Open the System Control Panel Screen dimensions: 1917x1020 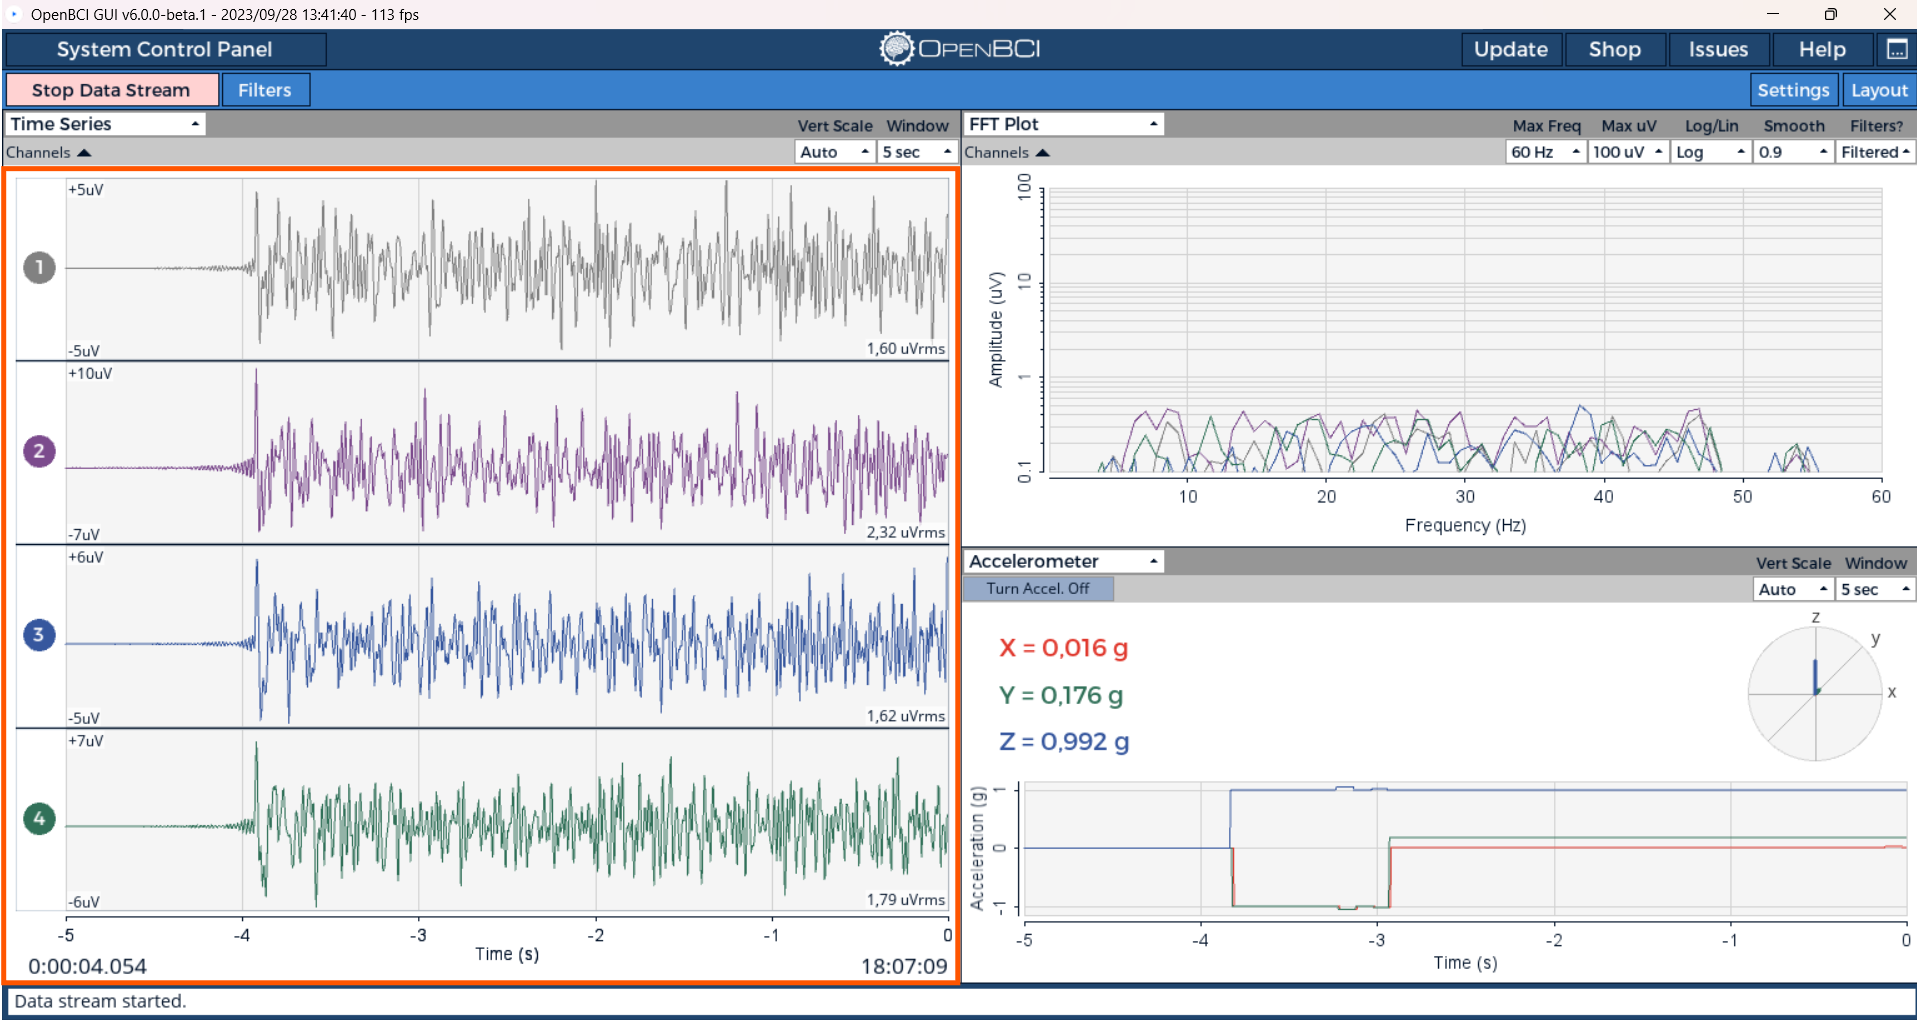[165, 49]
